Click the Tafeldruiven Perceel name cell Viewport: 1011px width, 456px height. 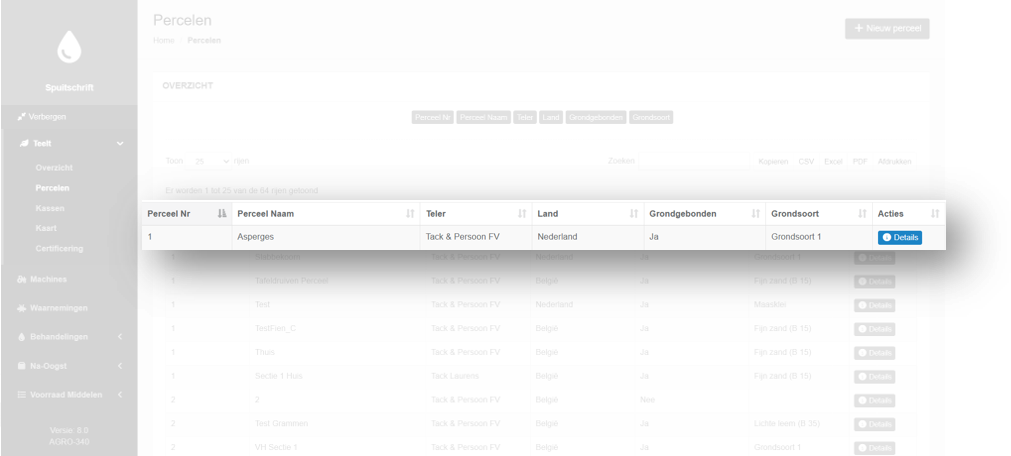click(291, 281)
